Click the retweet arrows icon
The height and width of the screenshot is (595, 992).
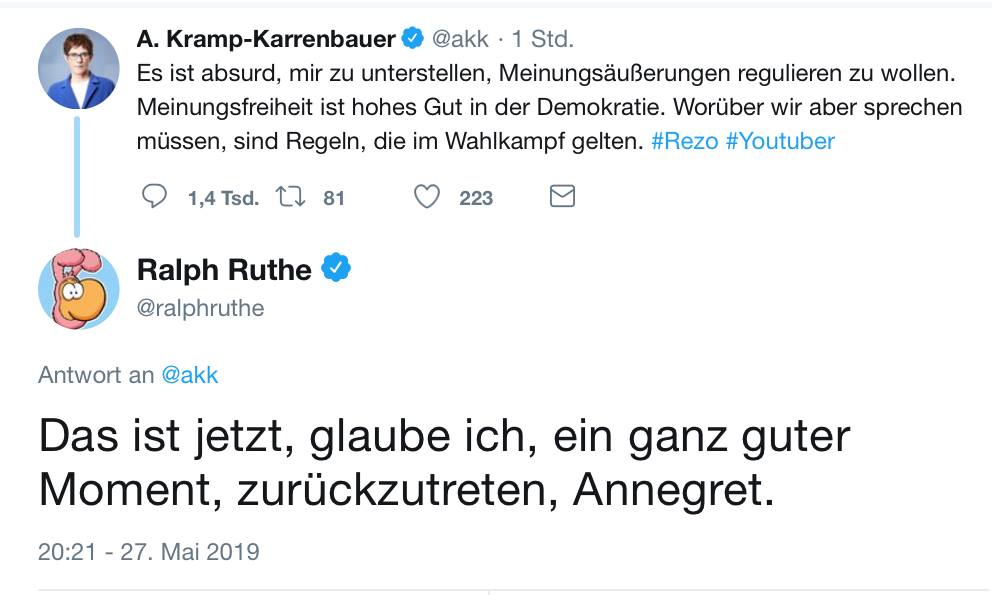(290, 198)
